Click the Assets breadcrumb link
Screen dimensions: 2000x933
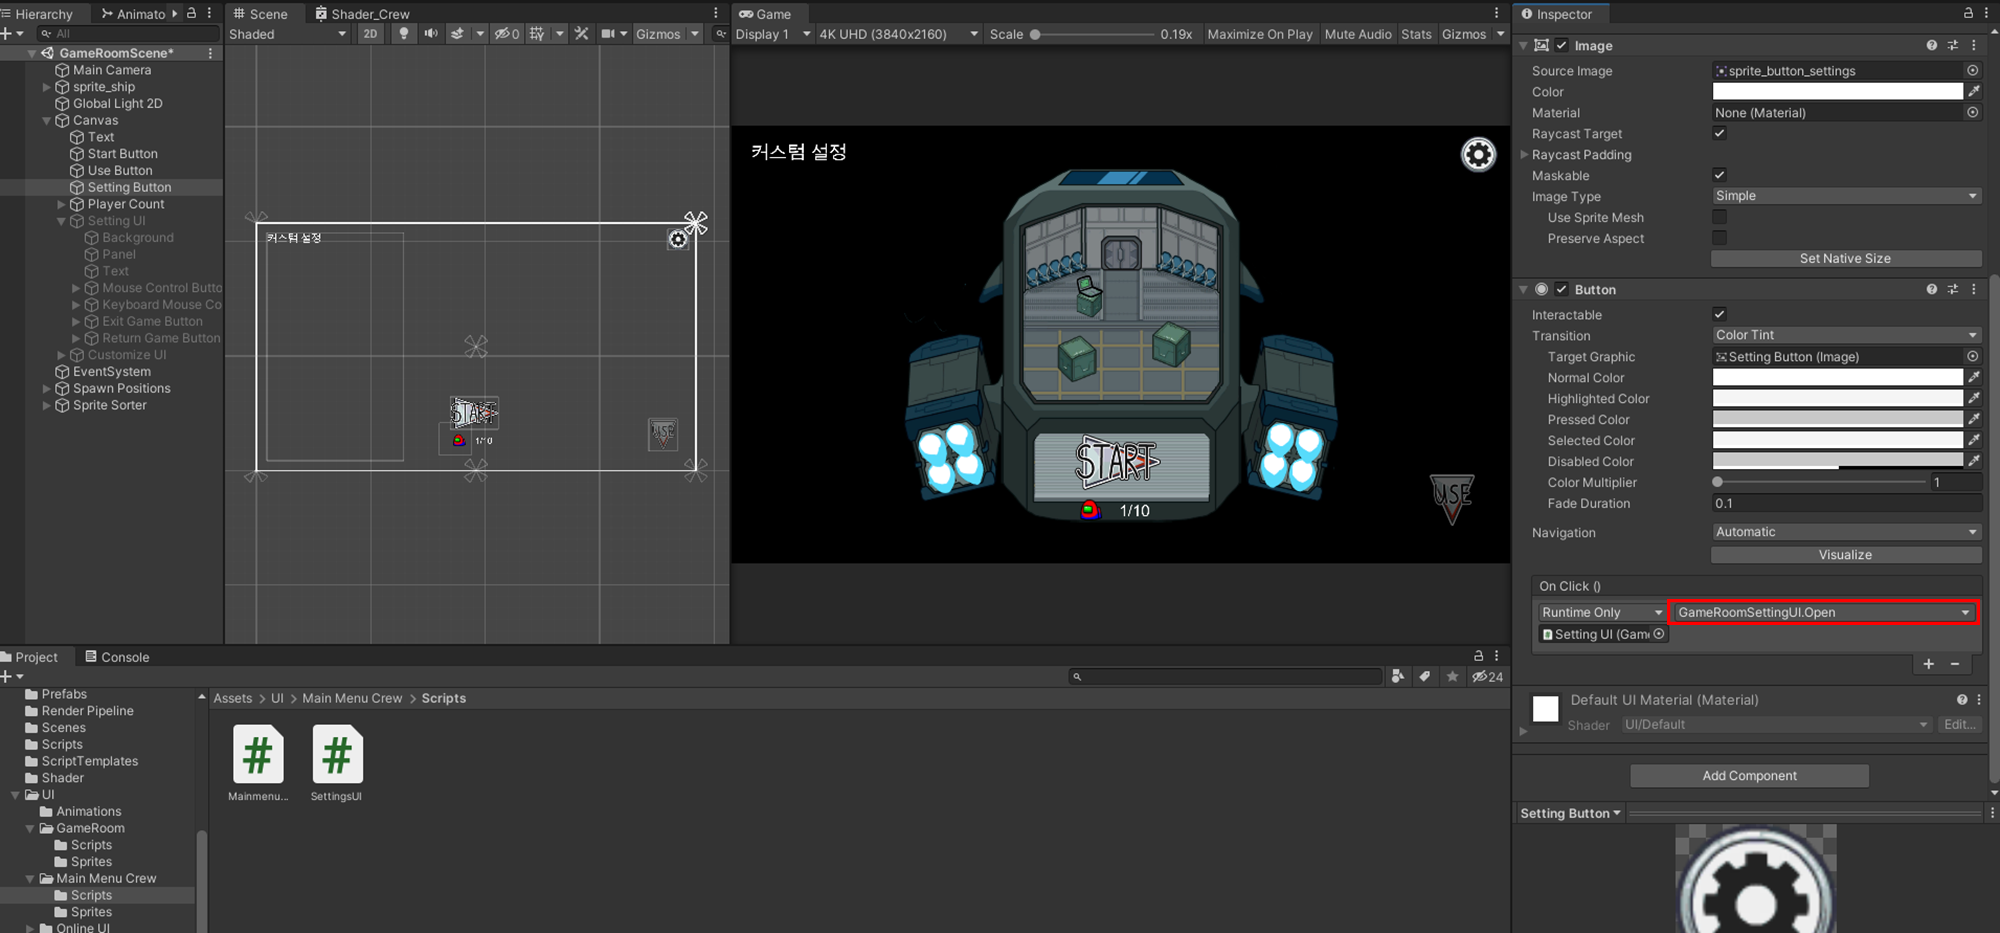pos(233,698)
